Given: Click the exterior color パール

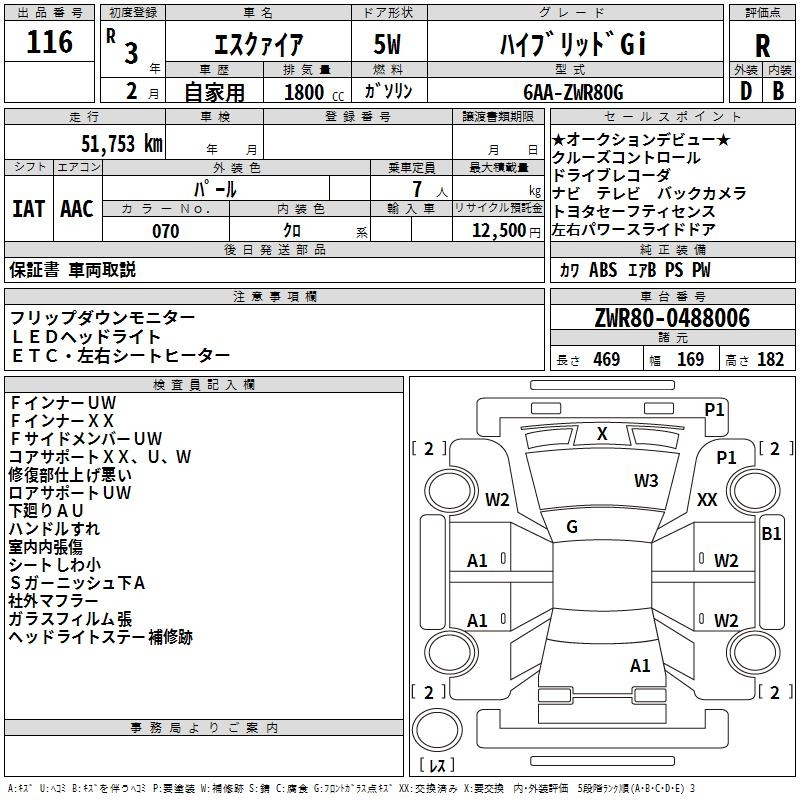Looking at the screenshot, I should (x=215, y=189).
